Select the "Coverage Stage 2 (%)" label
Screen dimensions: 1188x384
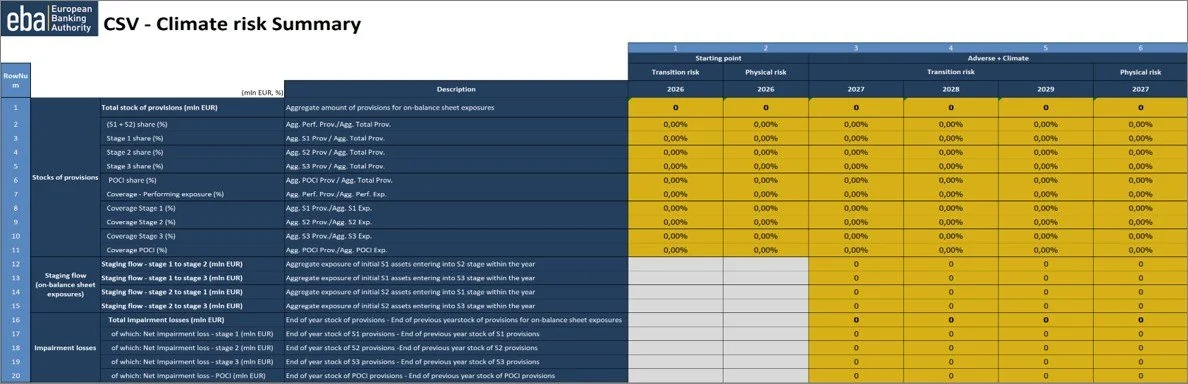tap(140, 222)
